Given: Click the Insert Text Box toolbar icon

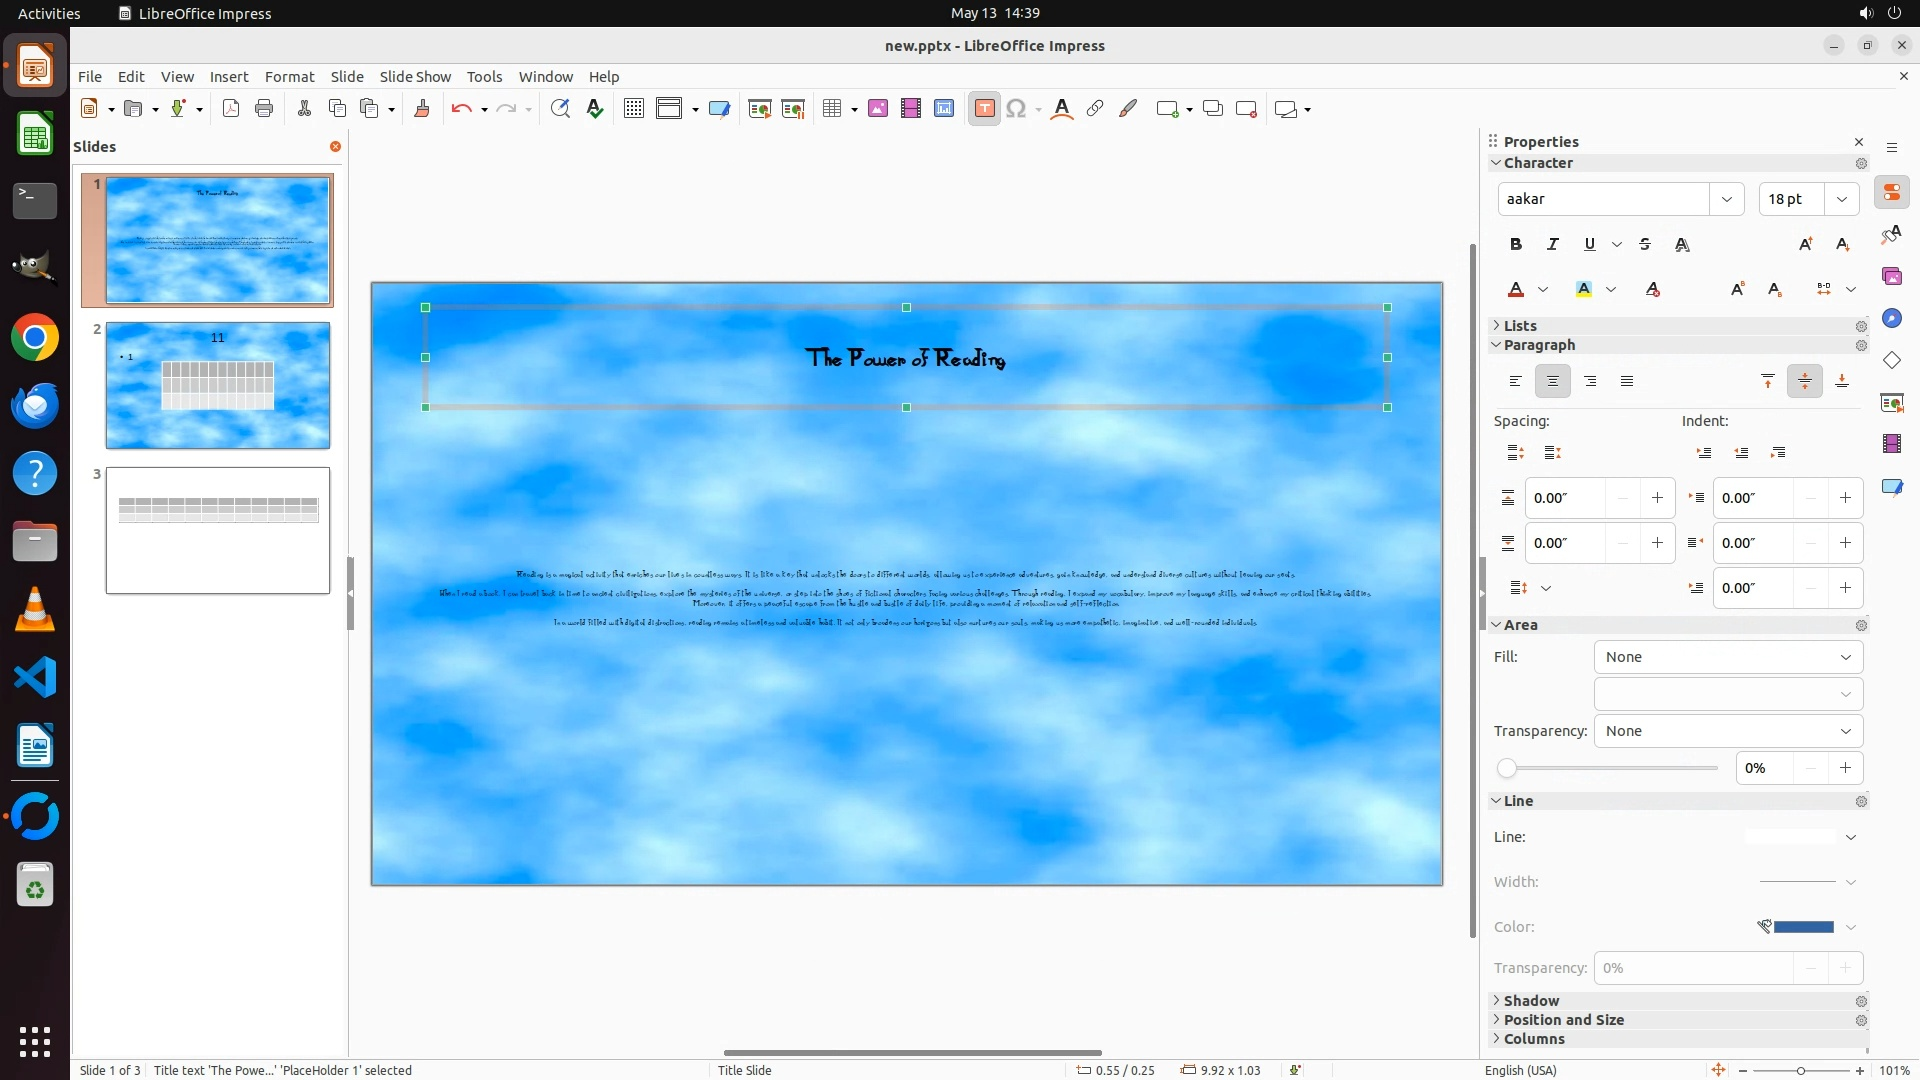Looking at the screenshot, I should 984,109.
